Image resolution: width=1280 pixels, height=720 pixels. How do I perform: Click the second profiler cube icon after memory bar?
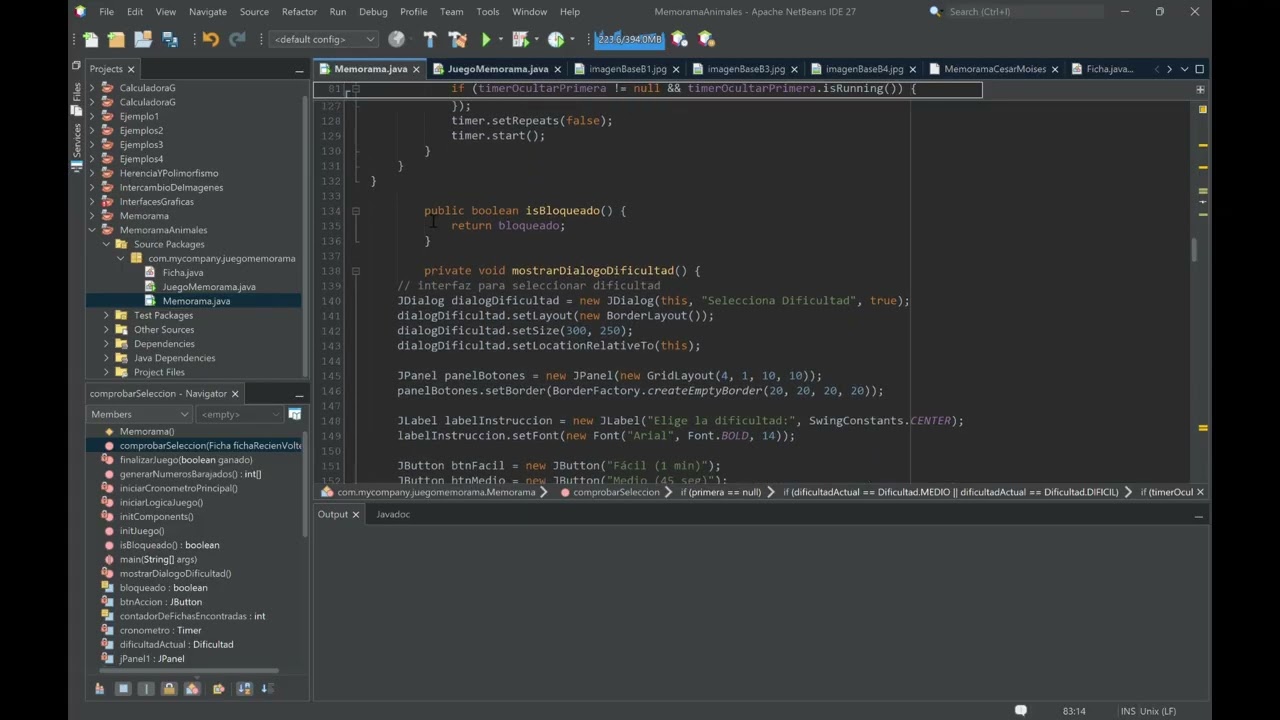[x=707, y=39]
